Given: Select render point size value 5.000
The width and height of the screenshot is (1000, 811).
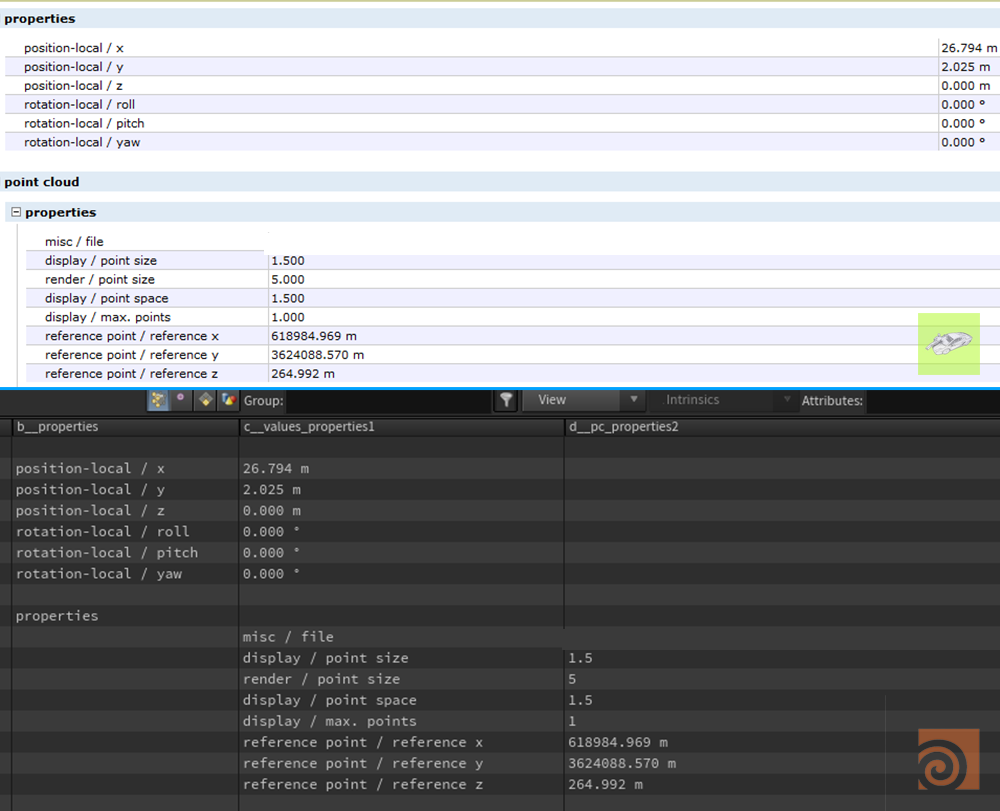Looking at the screenshot, I should click(x=288, y=279).
